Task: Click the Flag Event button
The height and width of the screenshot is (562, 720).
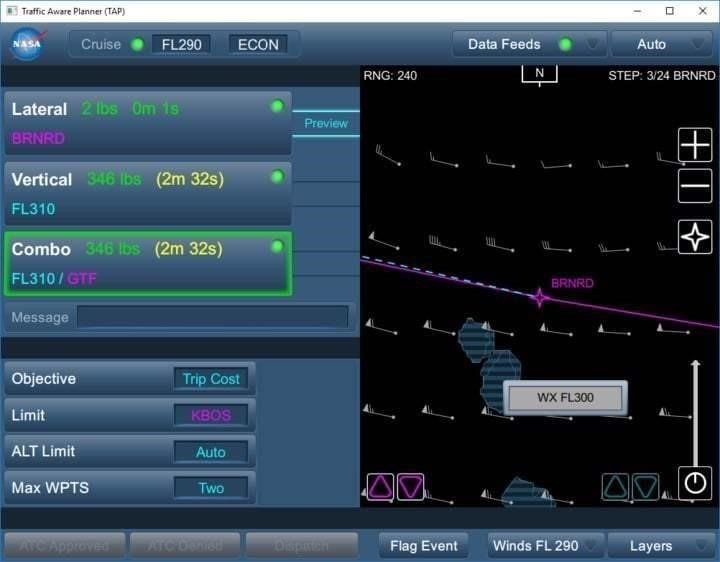Action: (x=423, y=545)
